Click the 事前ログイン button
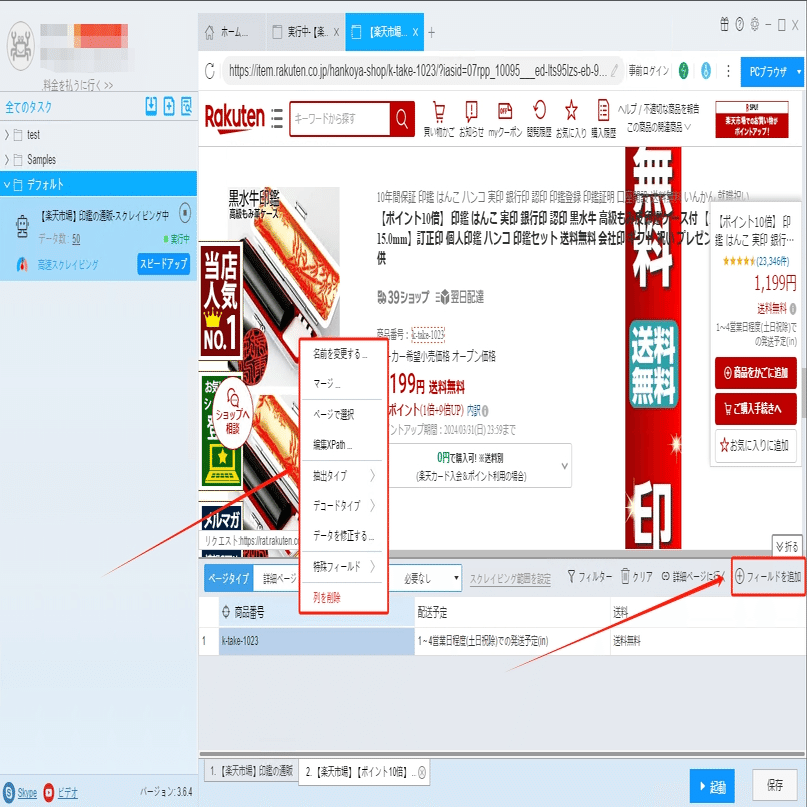 [648, 71]
